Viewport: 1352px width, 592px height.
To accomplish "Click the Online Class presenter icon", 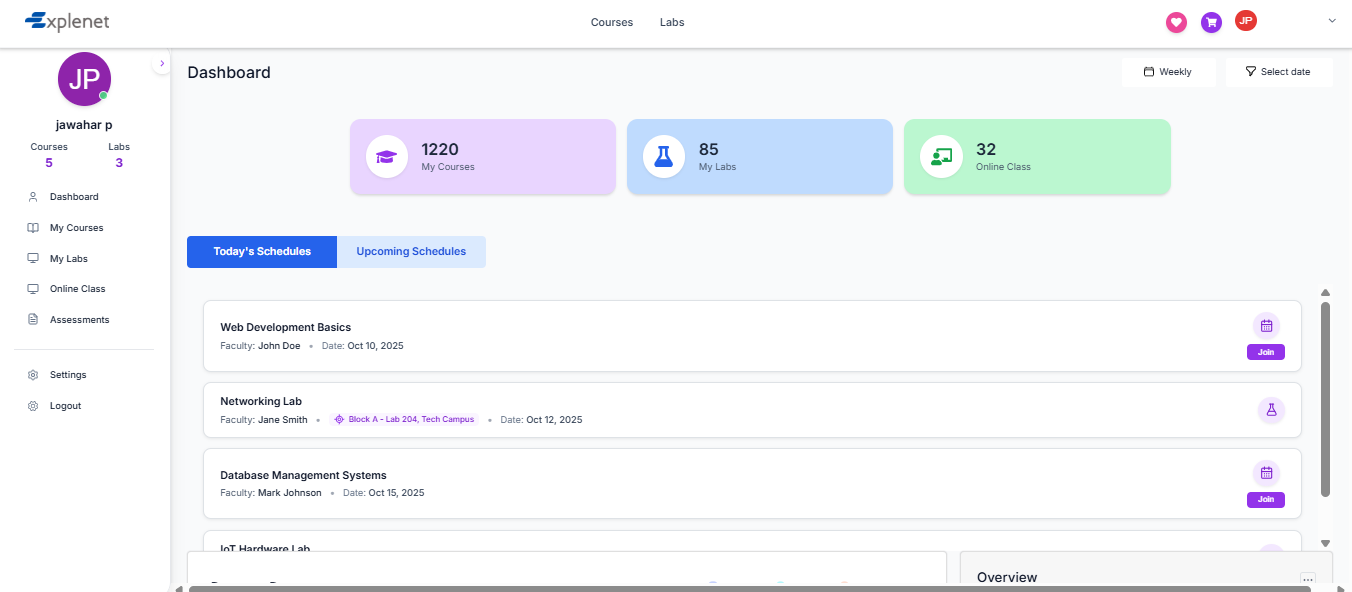I will click(940, 157).
